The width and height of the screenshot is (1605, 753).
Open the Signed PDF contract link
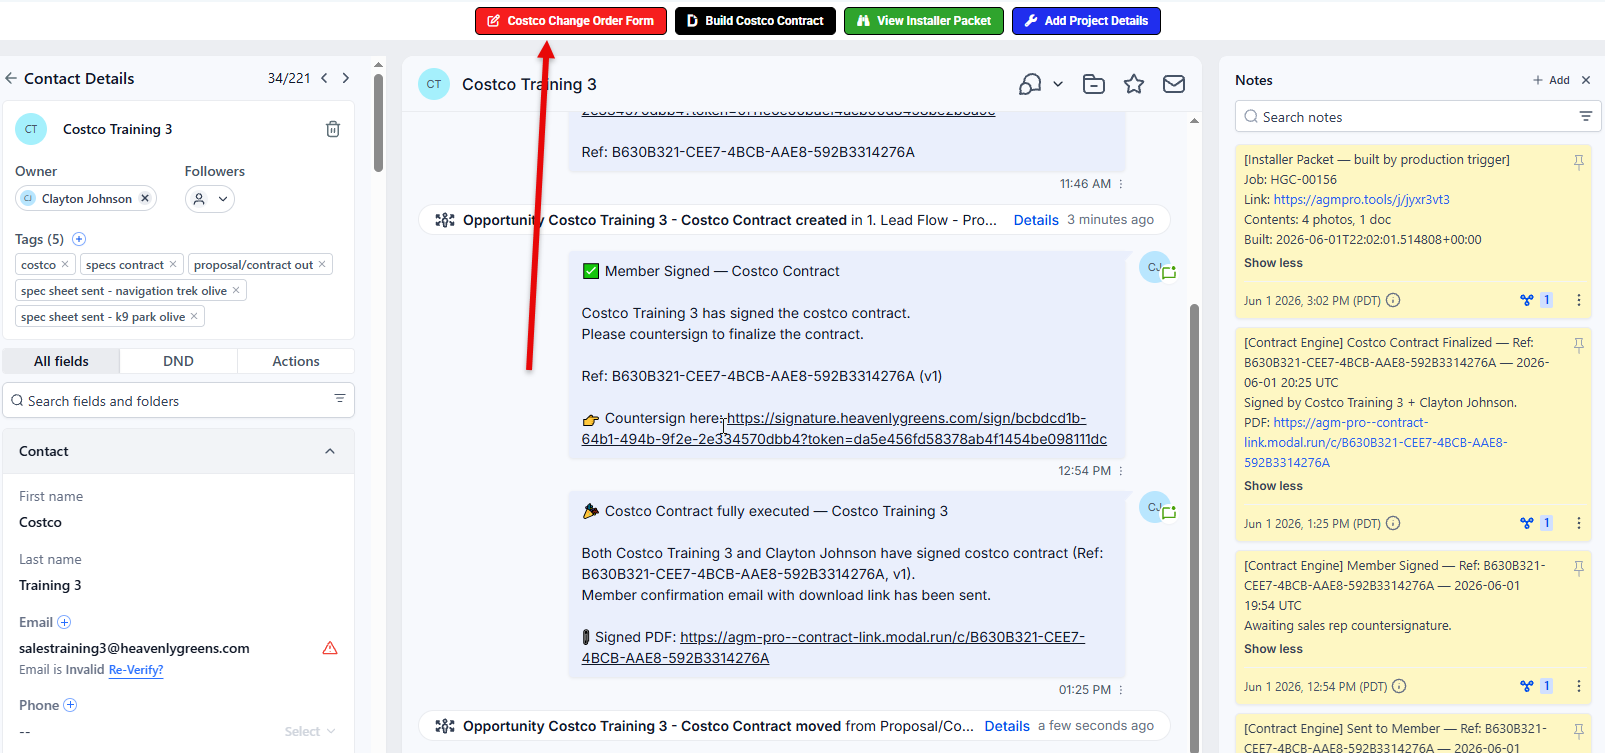(833, 648)
